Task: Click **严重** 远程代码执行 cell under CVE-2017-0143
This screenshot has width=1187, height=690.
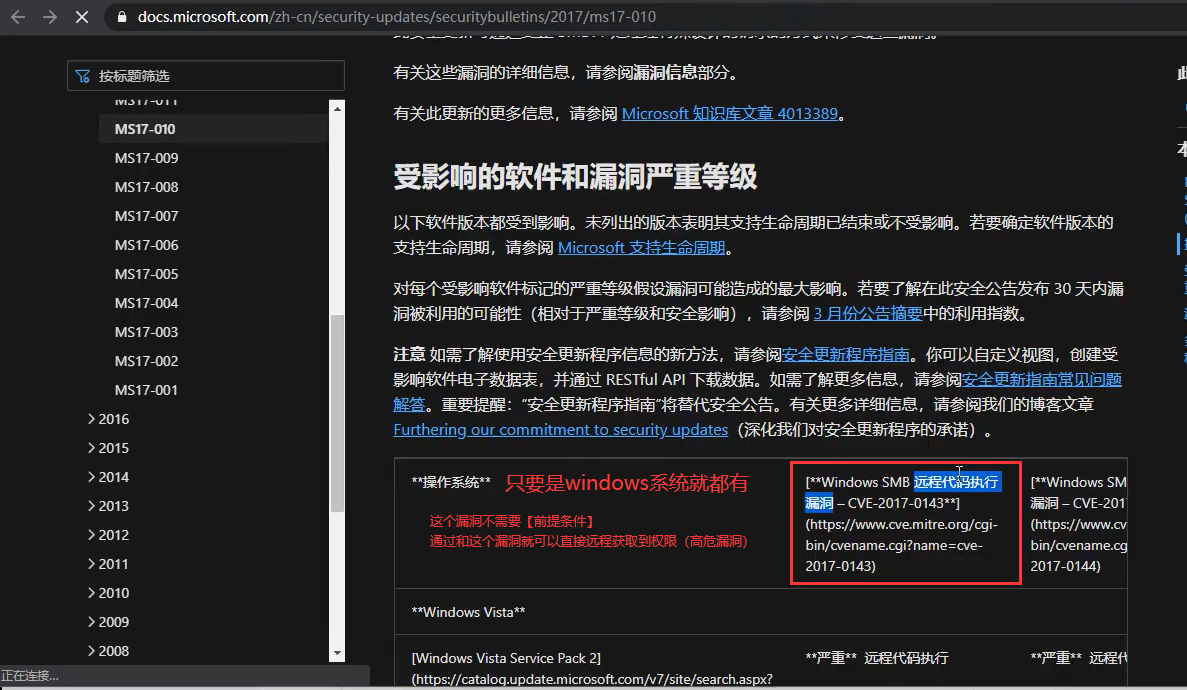Action: [877, 658]
